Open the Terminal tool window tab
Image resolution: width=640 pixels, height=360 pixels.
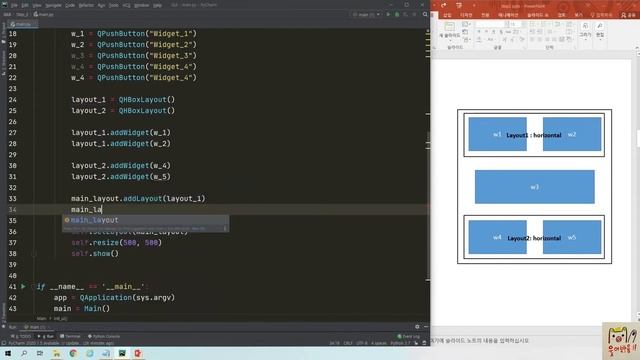coord(70,336)
